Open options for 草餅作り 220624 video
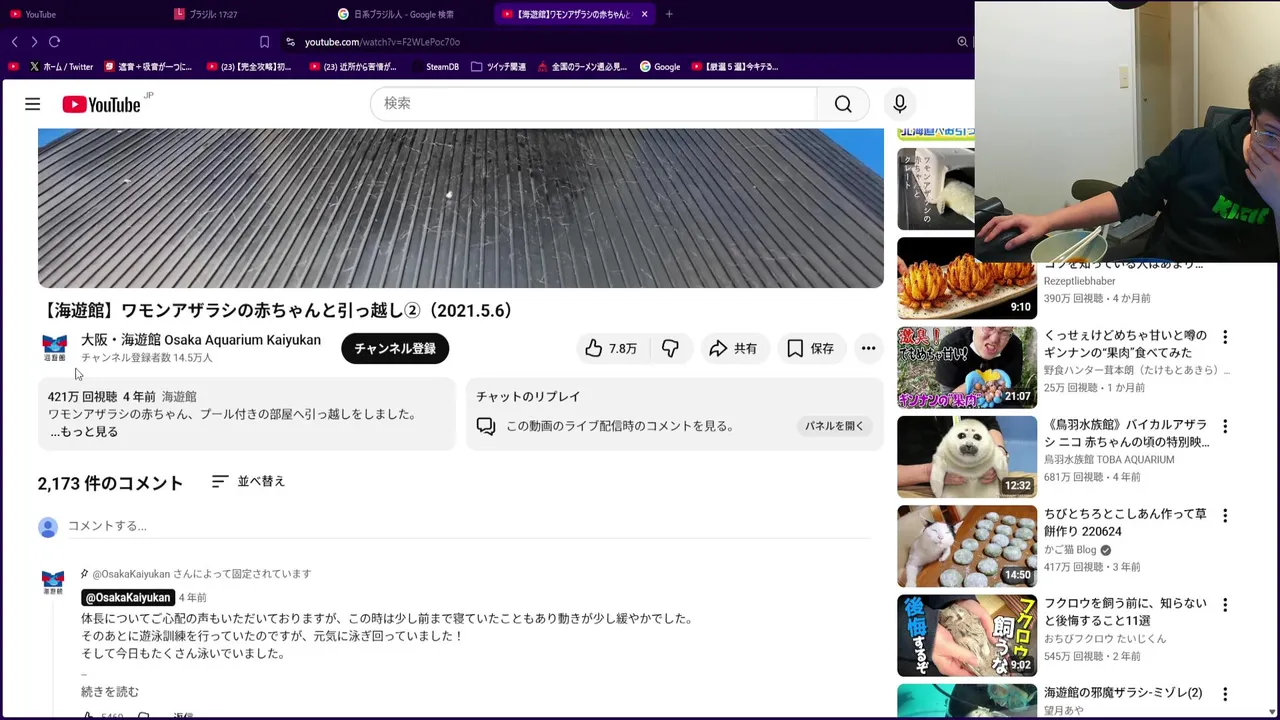The height and width of the screenshot is (720, 1280). pyautogui.click(x=1225, y=516)
